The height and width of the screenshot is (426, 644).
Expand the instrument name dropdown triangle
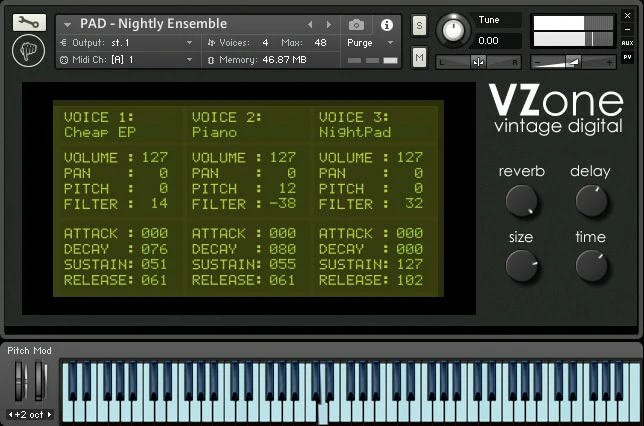point(67,25)
